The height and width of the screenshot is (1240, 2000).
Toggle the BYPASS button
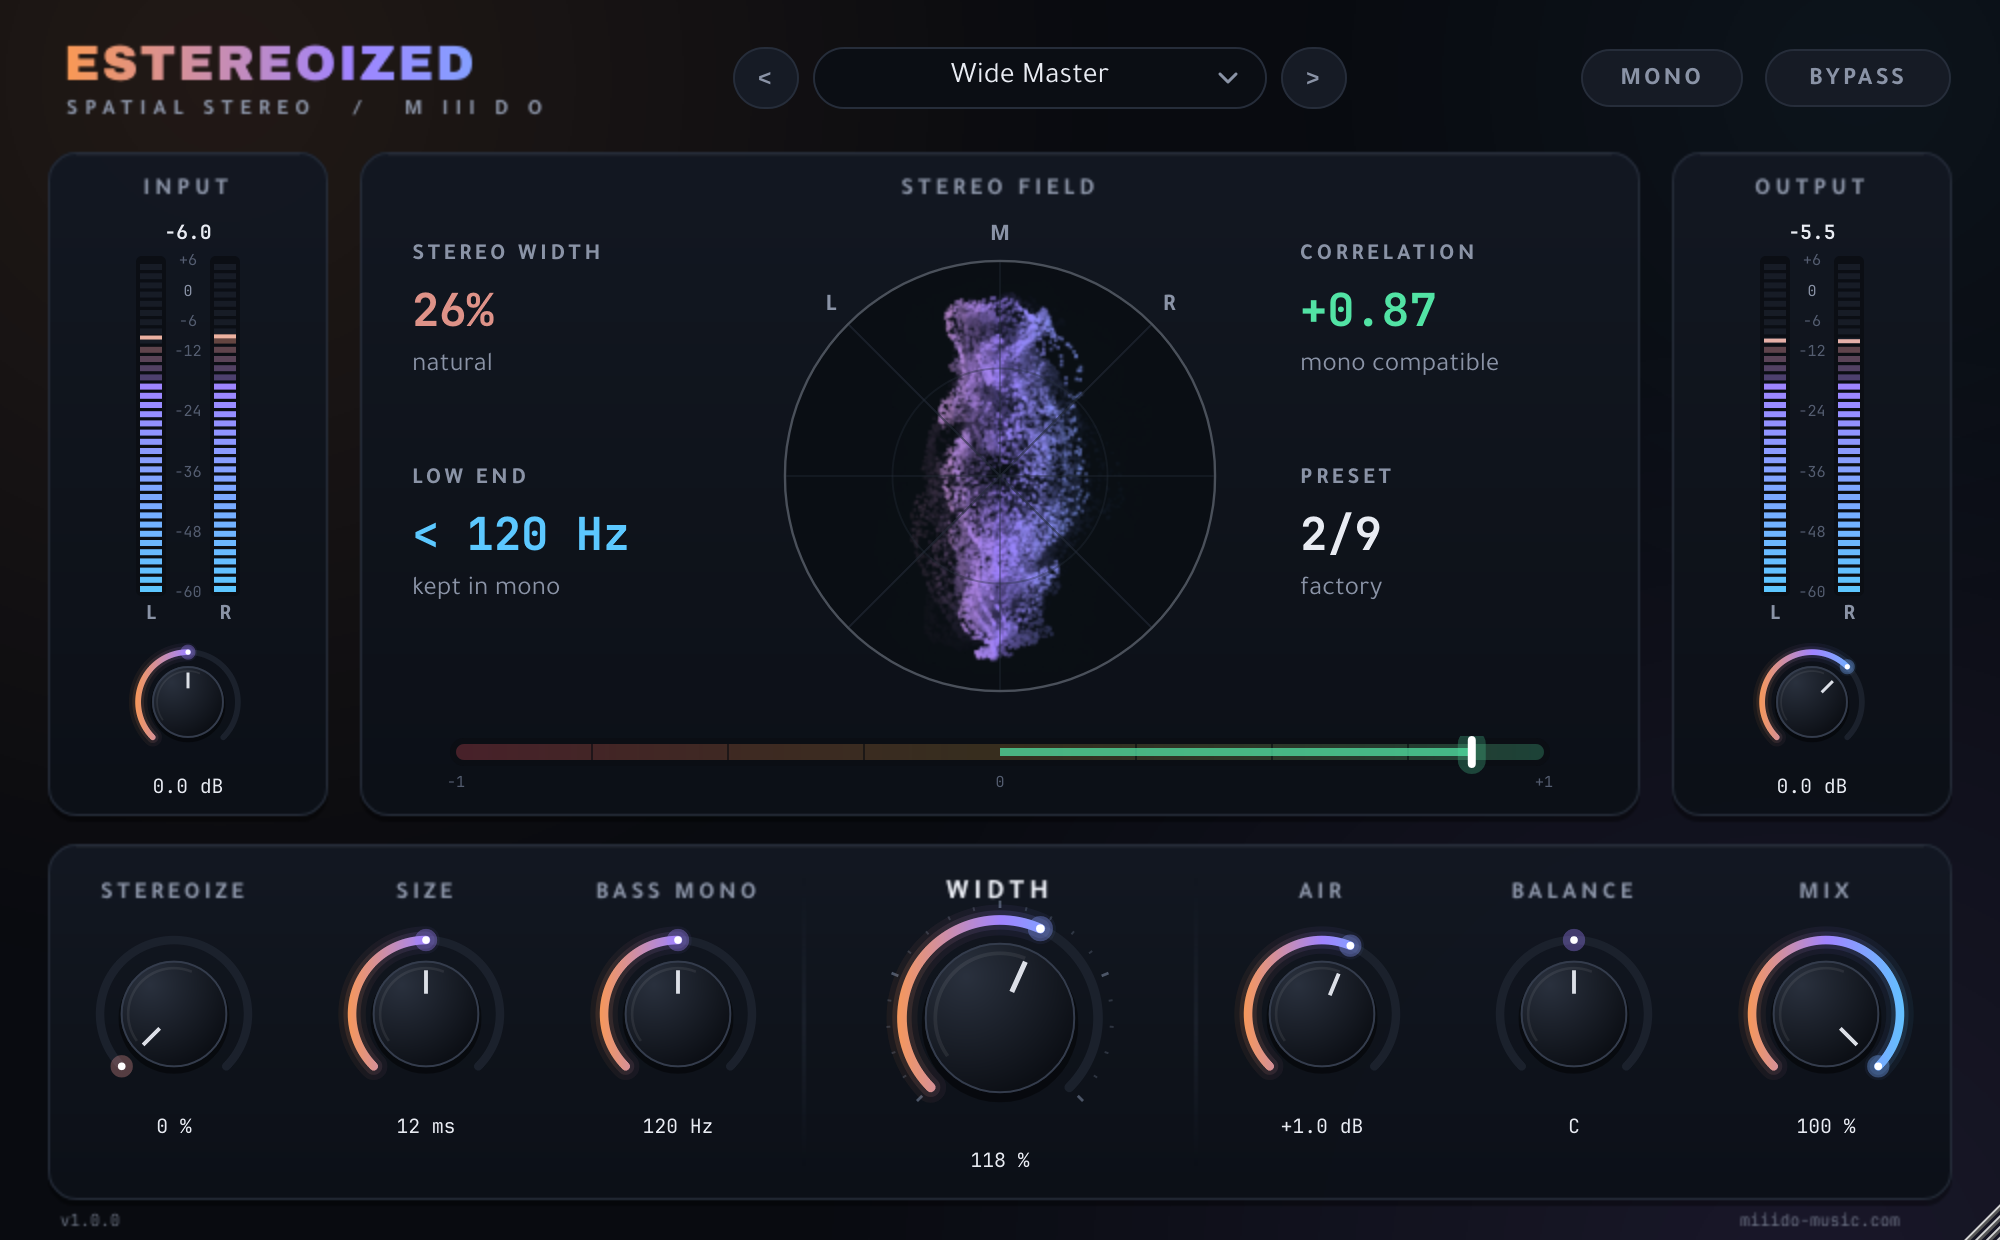[1857, 77]
